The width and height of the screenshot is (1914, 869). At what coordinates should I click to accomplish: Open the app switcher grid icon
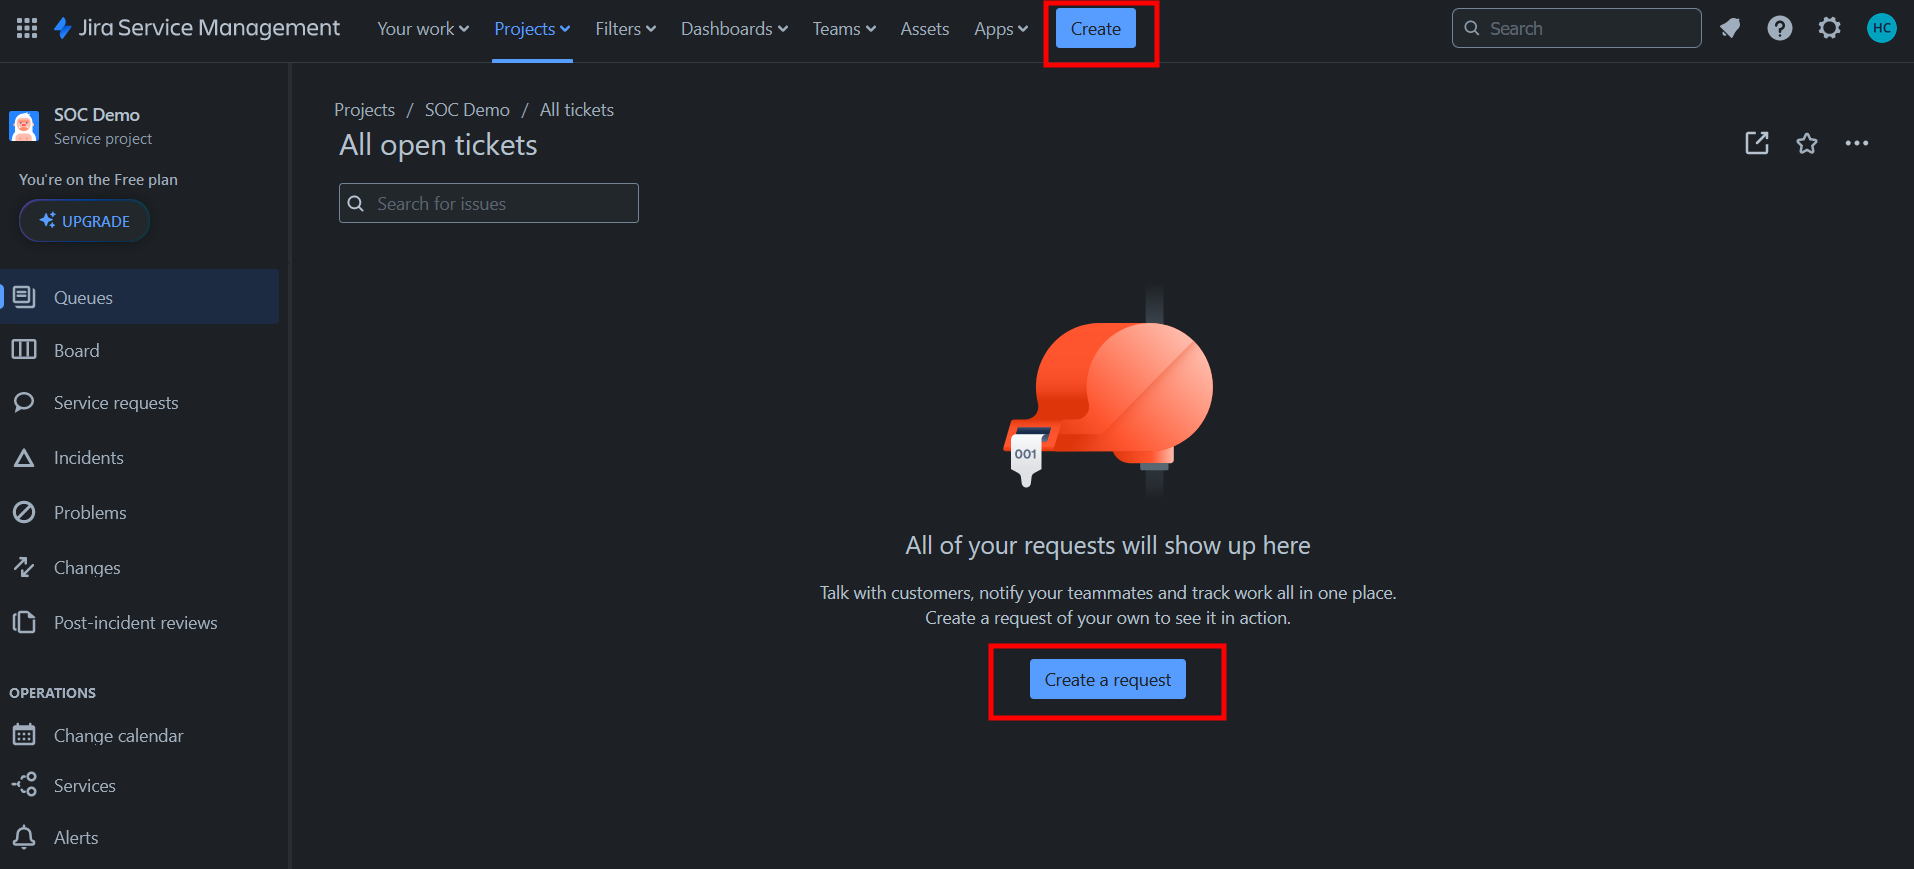(27, 28)
